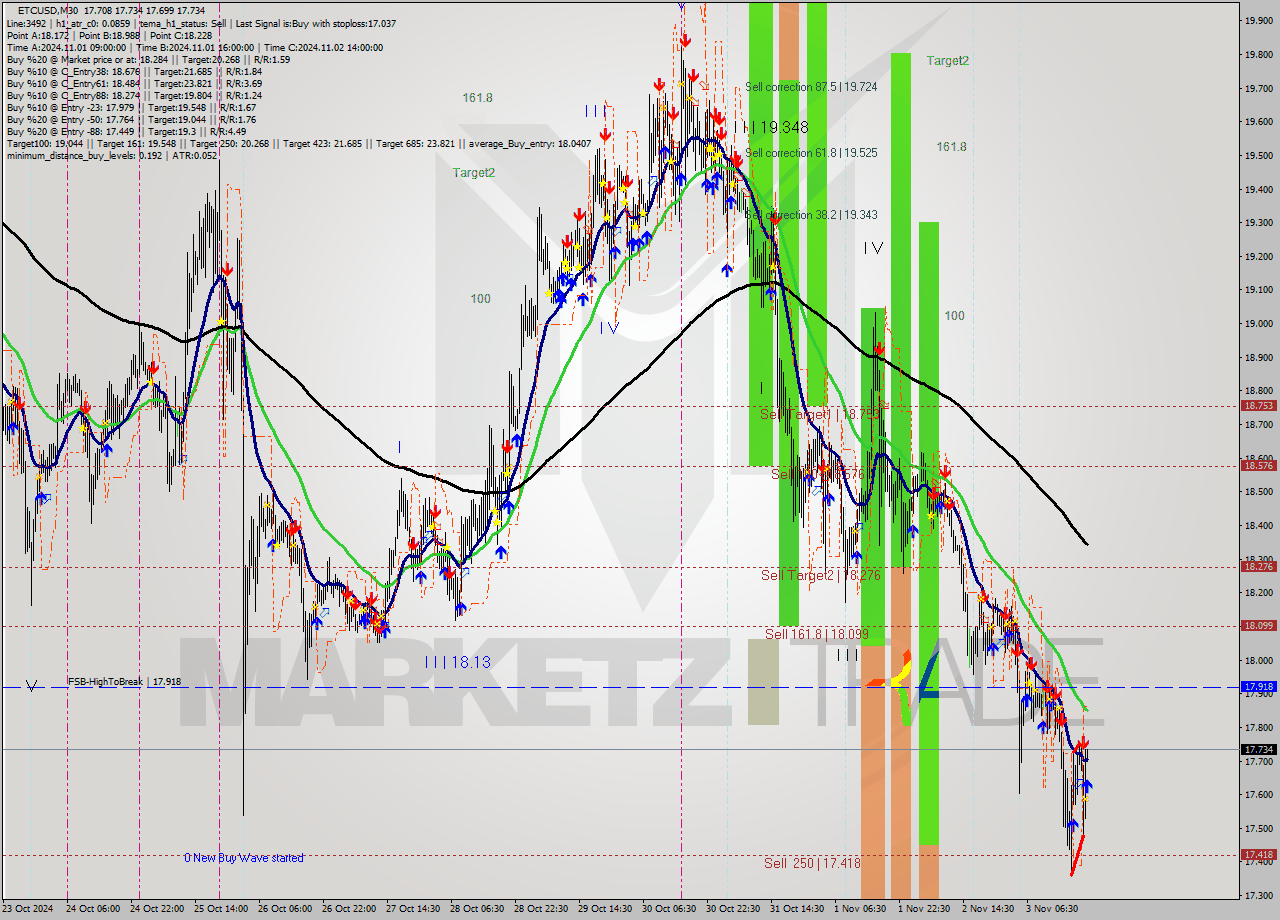1280x920 pixels.
Task: Select the 'Buy %10 @ C_Entry38: 18.676' line
Action: click(x=134, y=71)
